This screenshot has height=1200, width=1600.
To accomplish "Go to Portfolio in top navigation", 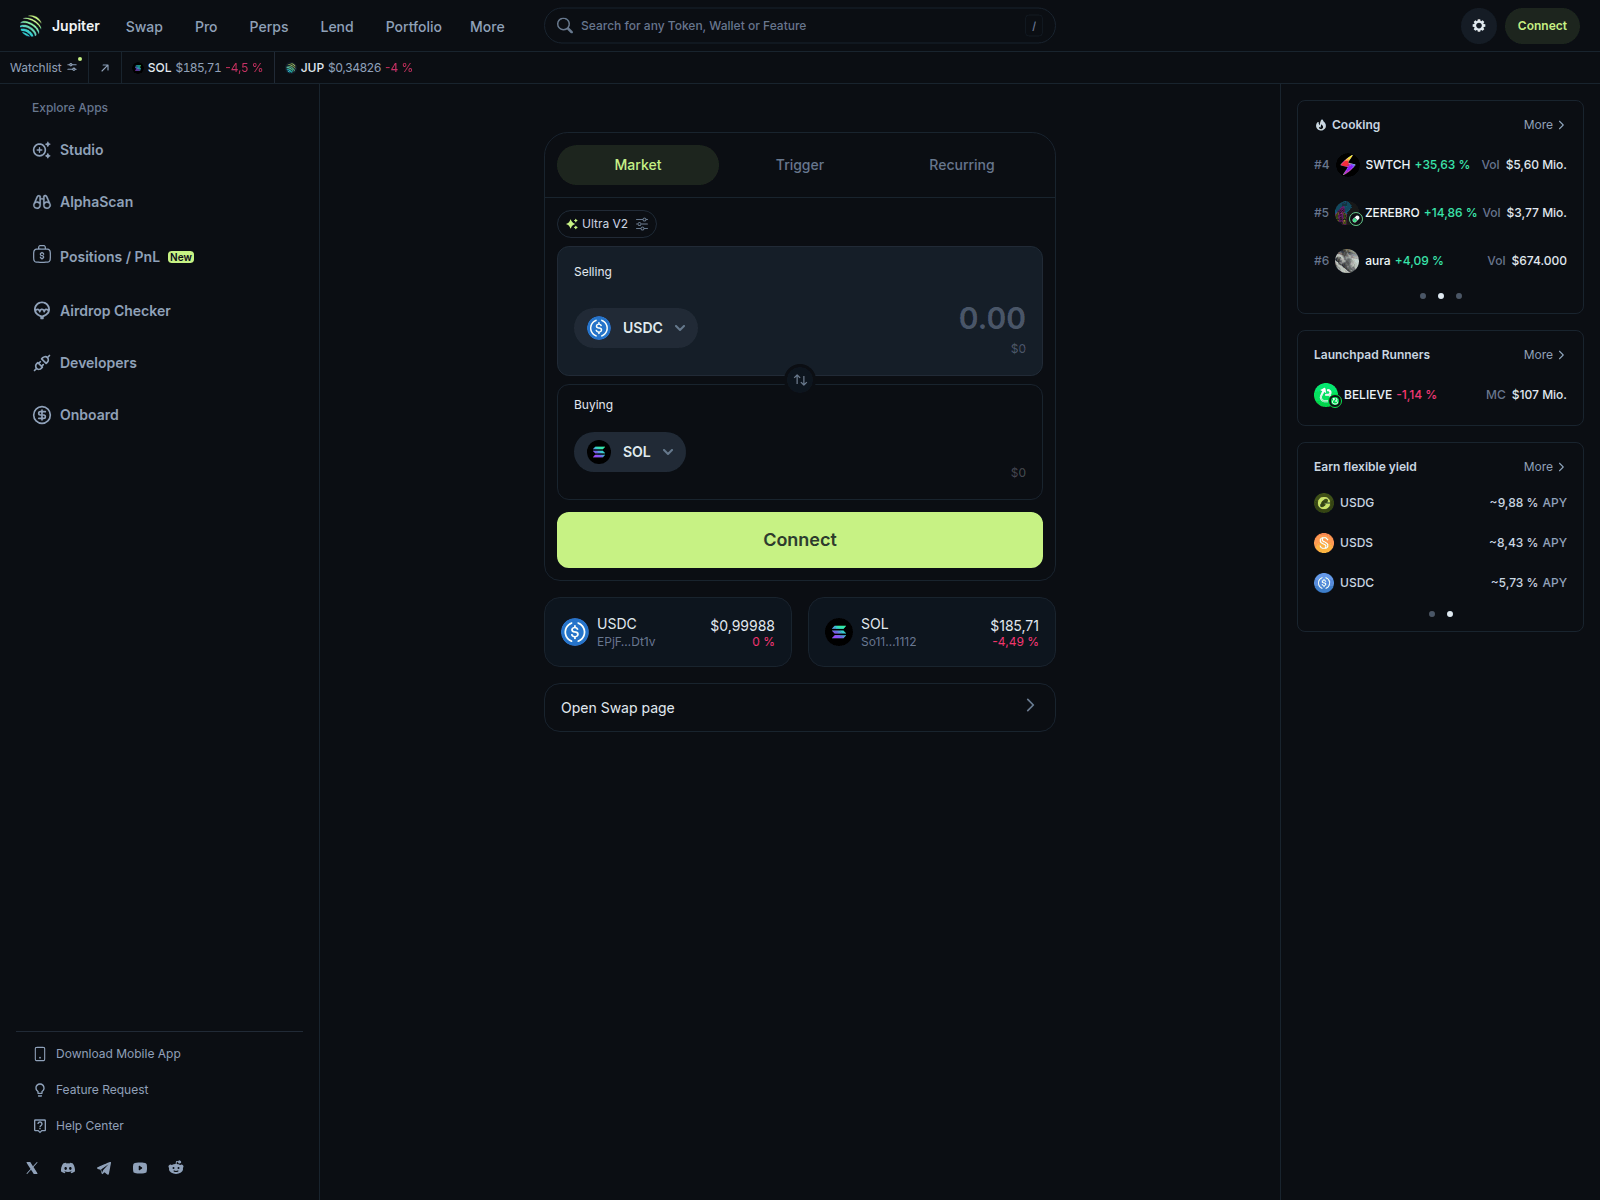I will [x=414, y=27].
